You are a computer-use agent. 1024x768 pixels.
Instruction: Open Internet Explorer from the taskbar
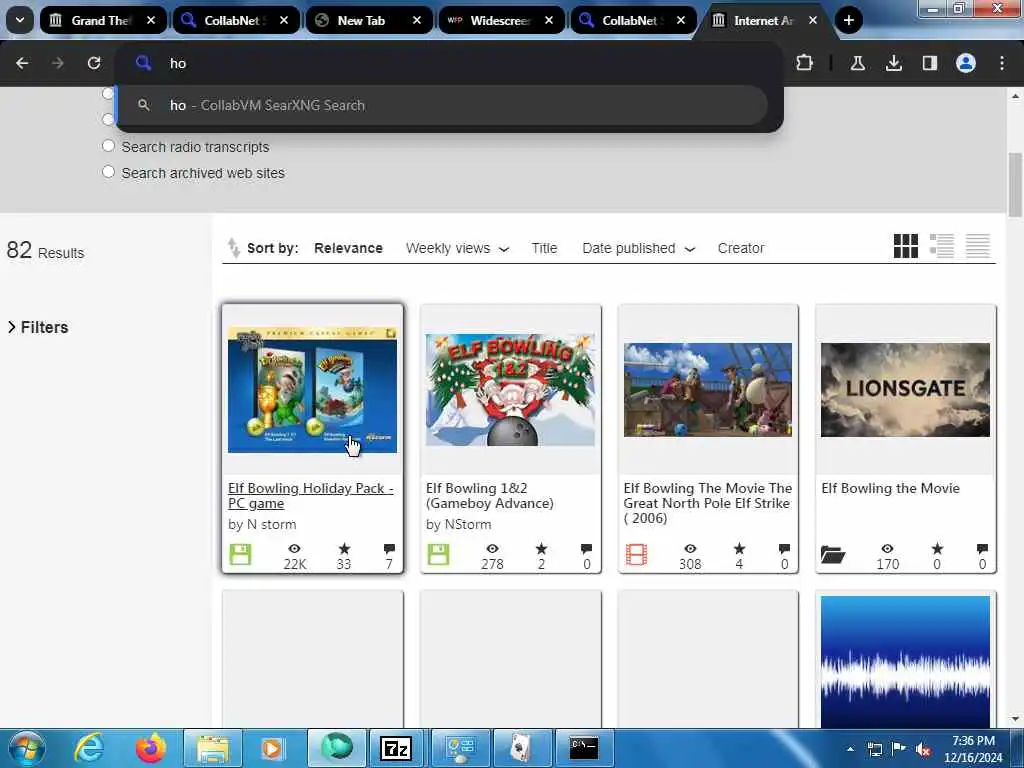[89, 748]
